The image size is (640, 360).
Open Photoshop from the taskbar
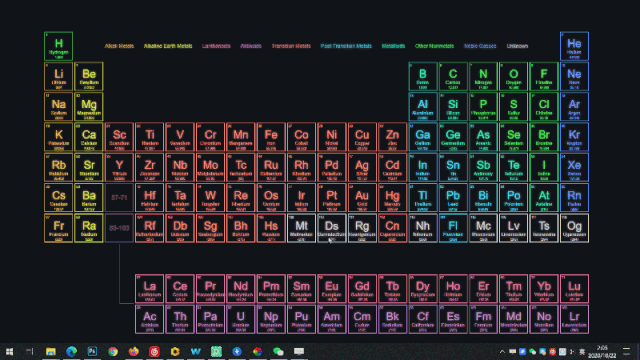pos(92,351)
